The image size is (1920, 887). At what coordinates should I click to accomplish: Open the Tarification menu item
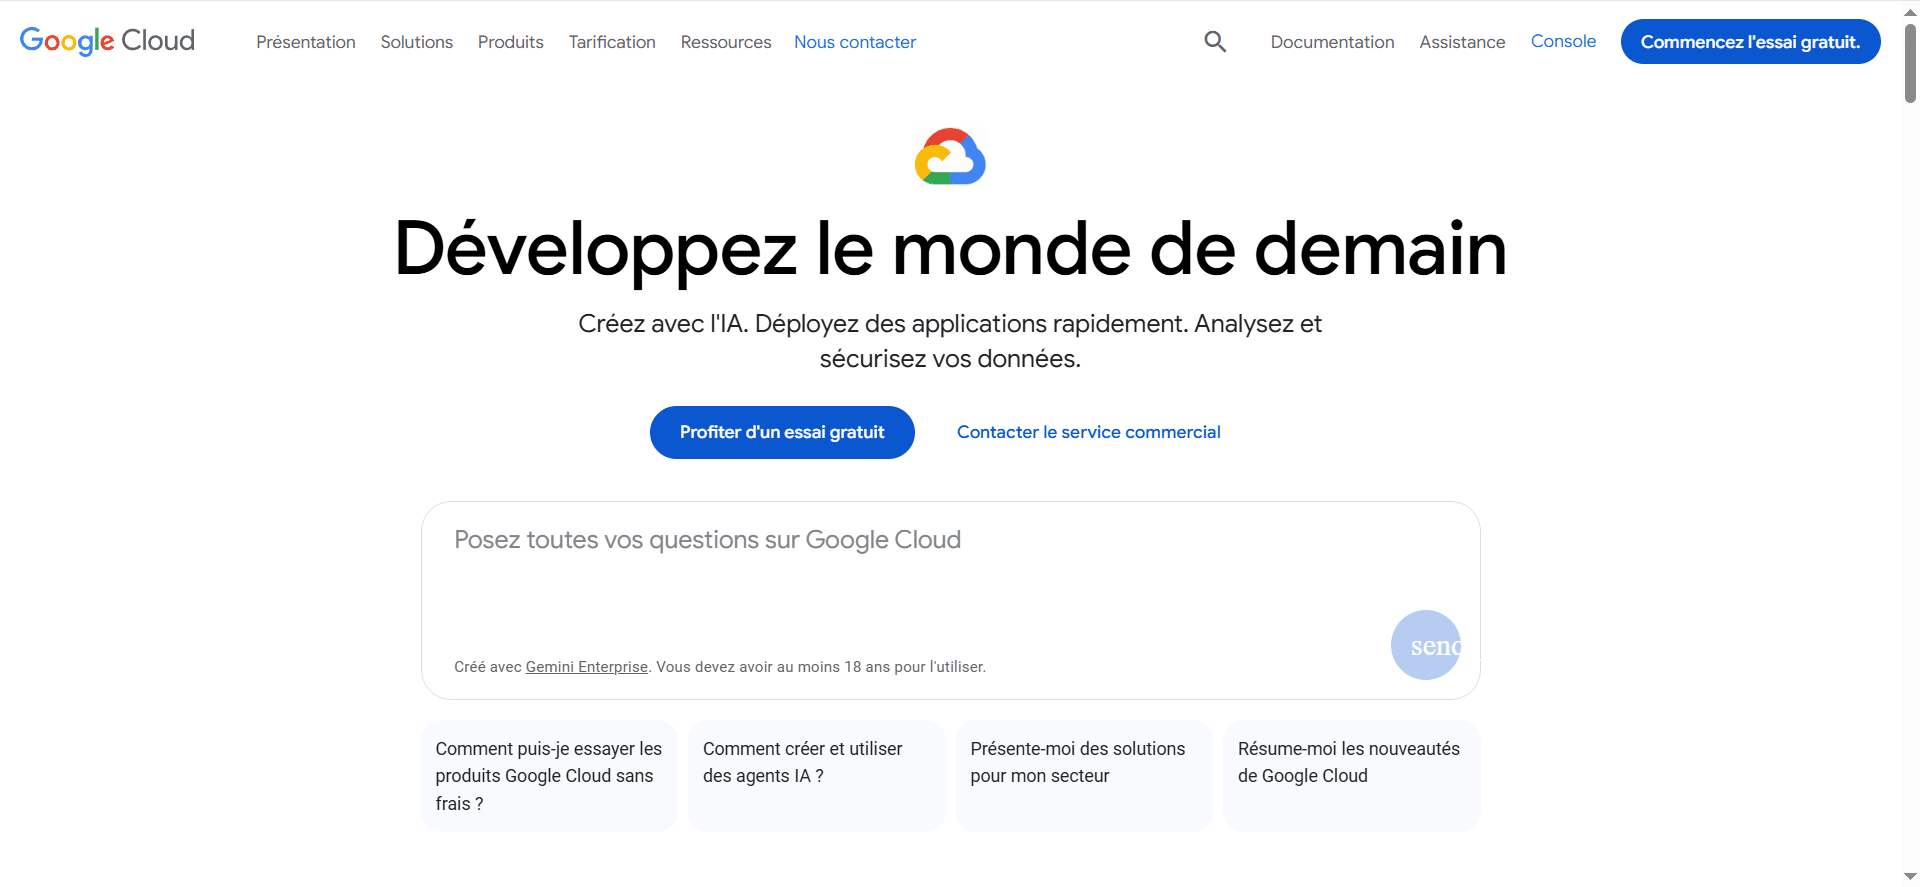pos(612,42)
